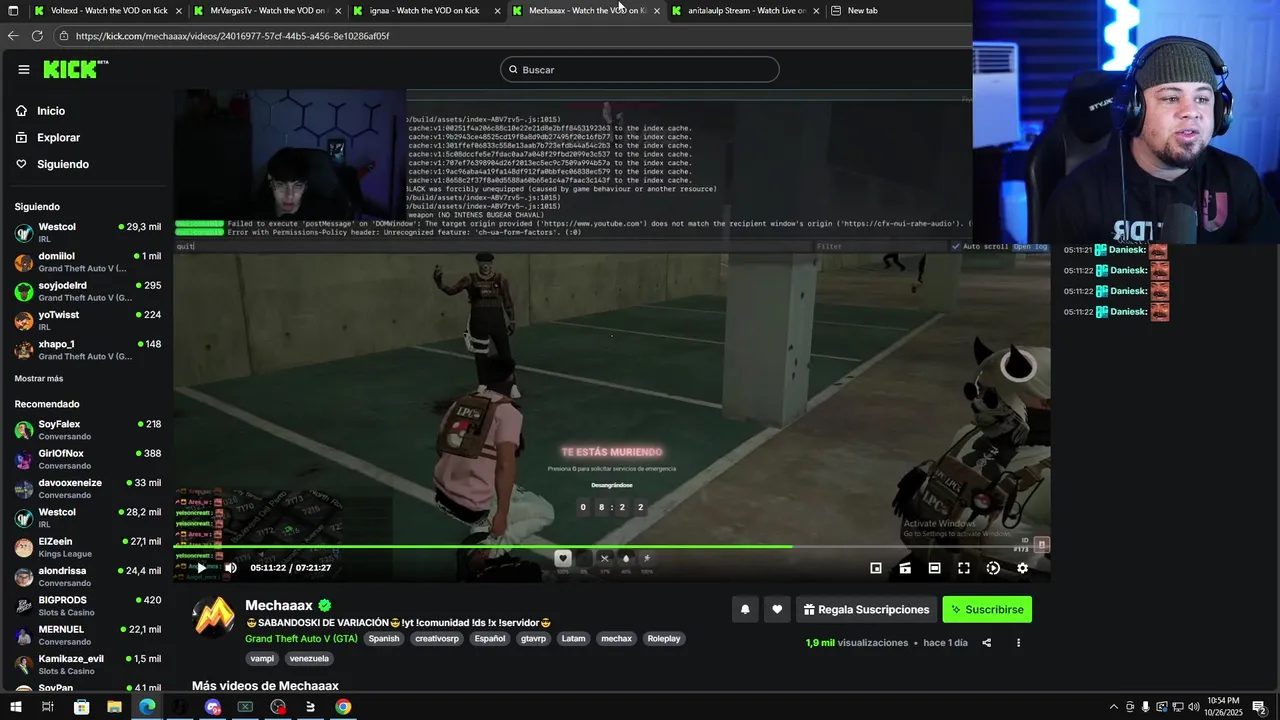Click the notification bell for Mechaaax
Image resolution: width=1280 pixels, height=720 pixels.
coord(745,609)
